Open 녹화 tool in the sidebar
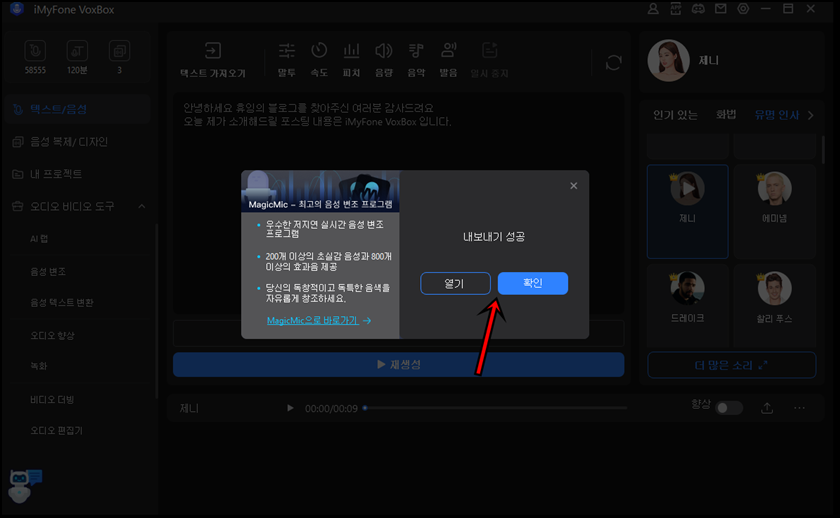Screen dimensions: 840x518 coord(39,366)
